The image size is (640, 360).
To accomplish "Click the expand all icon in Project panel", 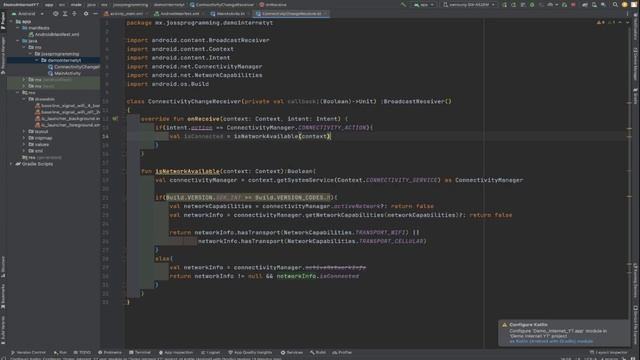I will click(65, 13).
